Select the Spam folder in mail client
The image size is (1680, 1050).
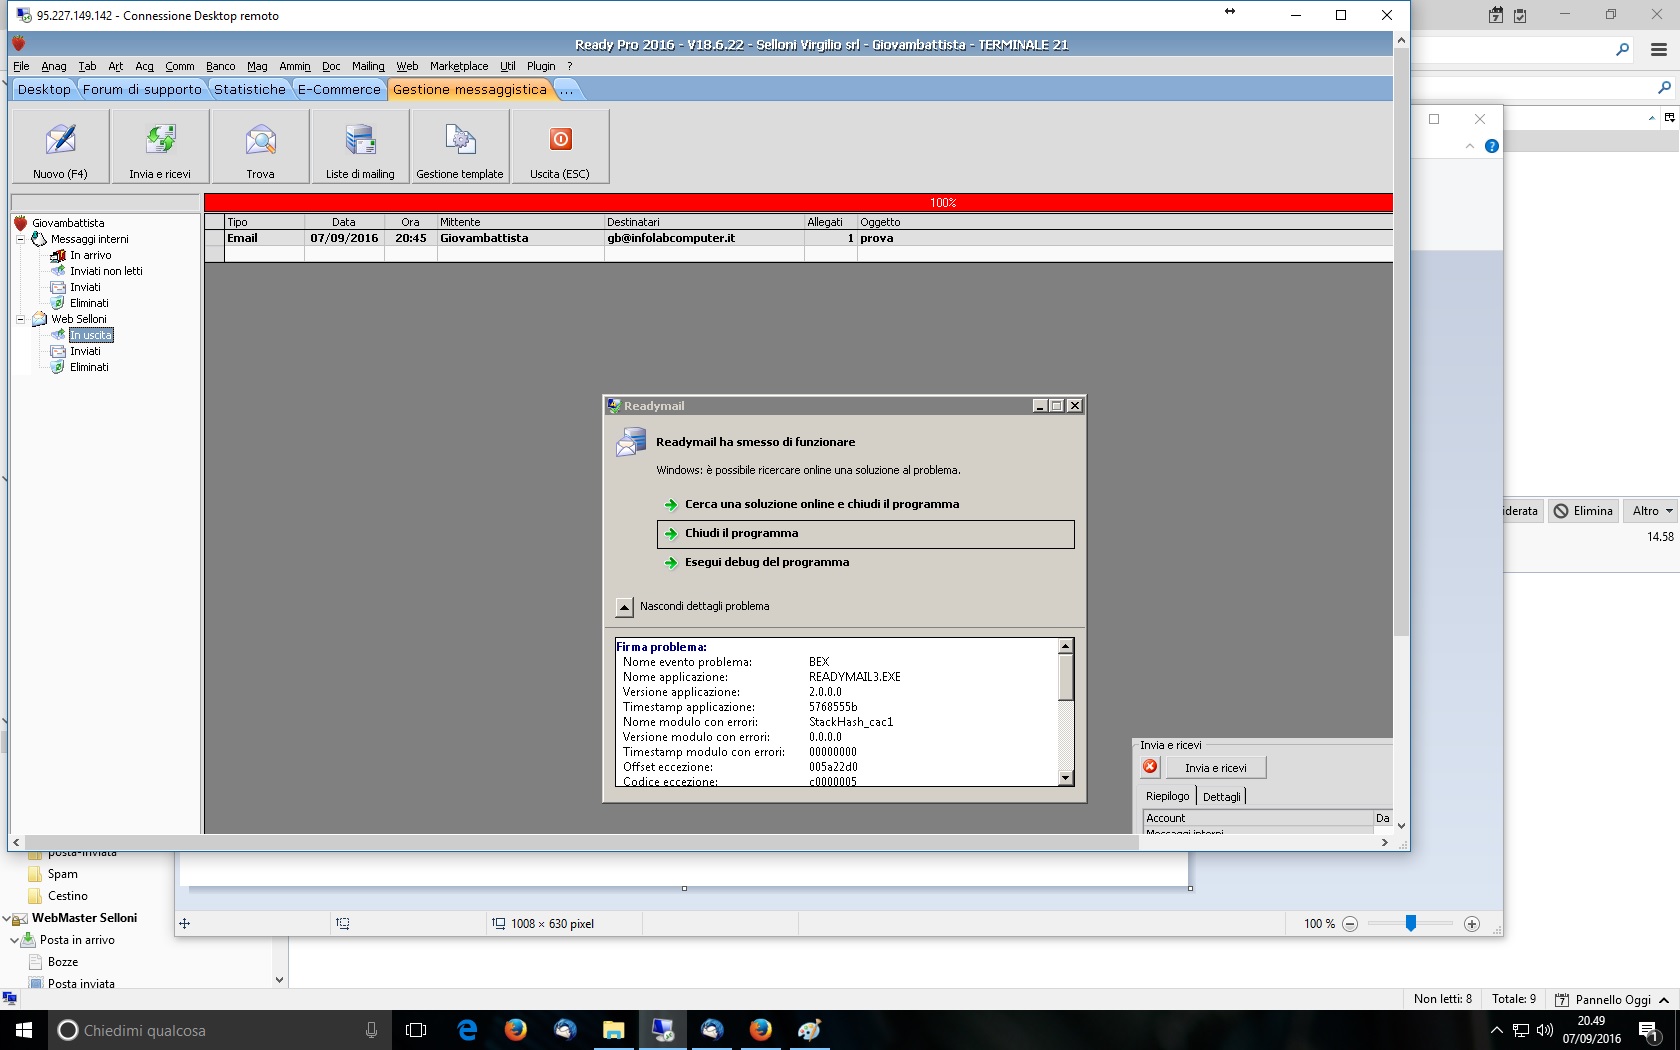point(62,874)
